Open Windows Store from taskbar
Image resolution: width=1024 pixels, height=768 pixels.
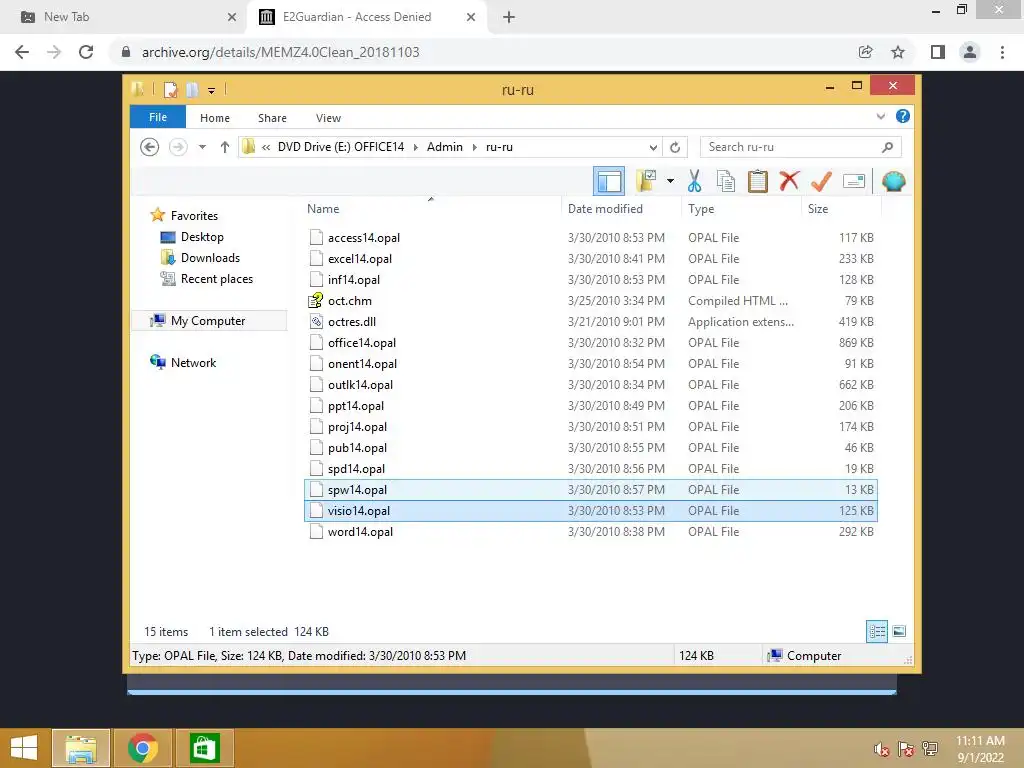204,748
